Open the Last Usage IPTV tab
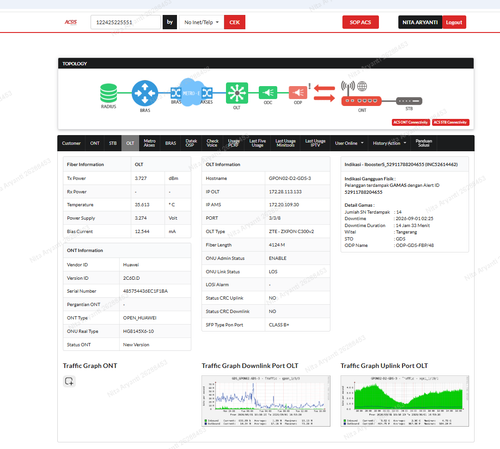Image resolution: width=500 pixels, height=449 pixels. [x=315, y=143]
